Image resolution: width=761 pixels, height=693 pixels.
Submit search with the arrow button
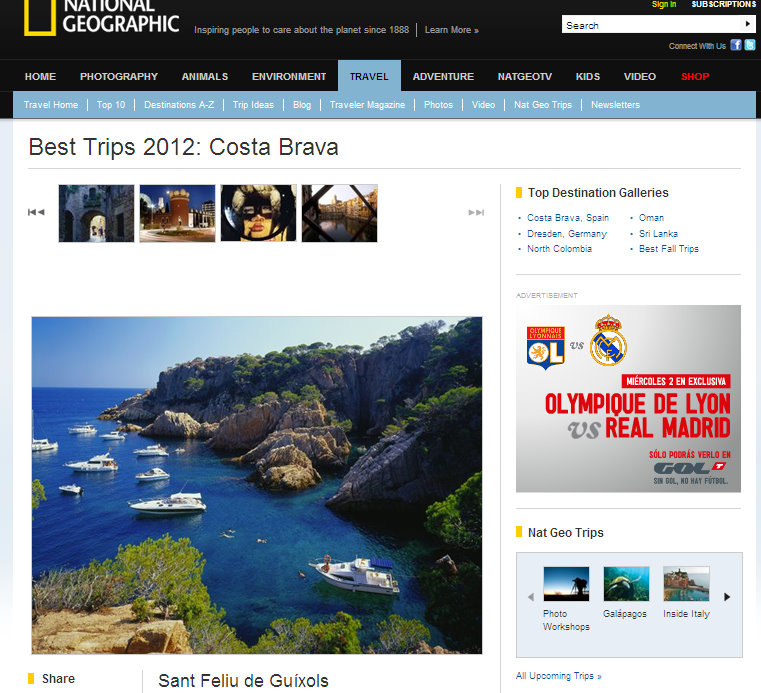[x=747, y=24]
